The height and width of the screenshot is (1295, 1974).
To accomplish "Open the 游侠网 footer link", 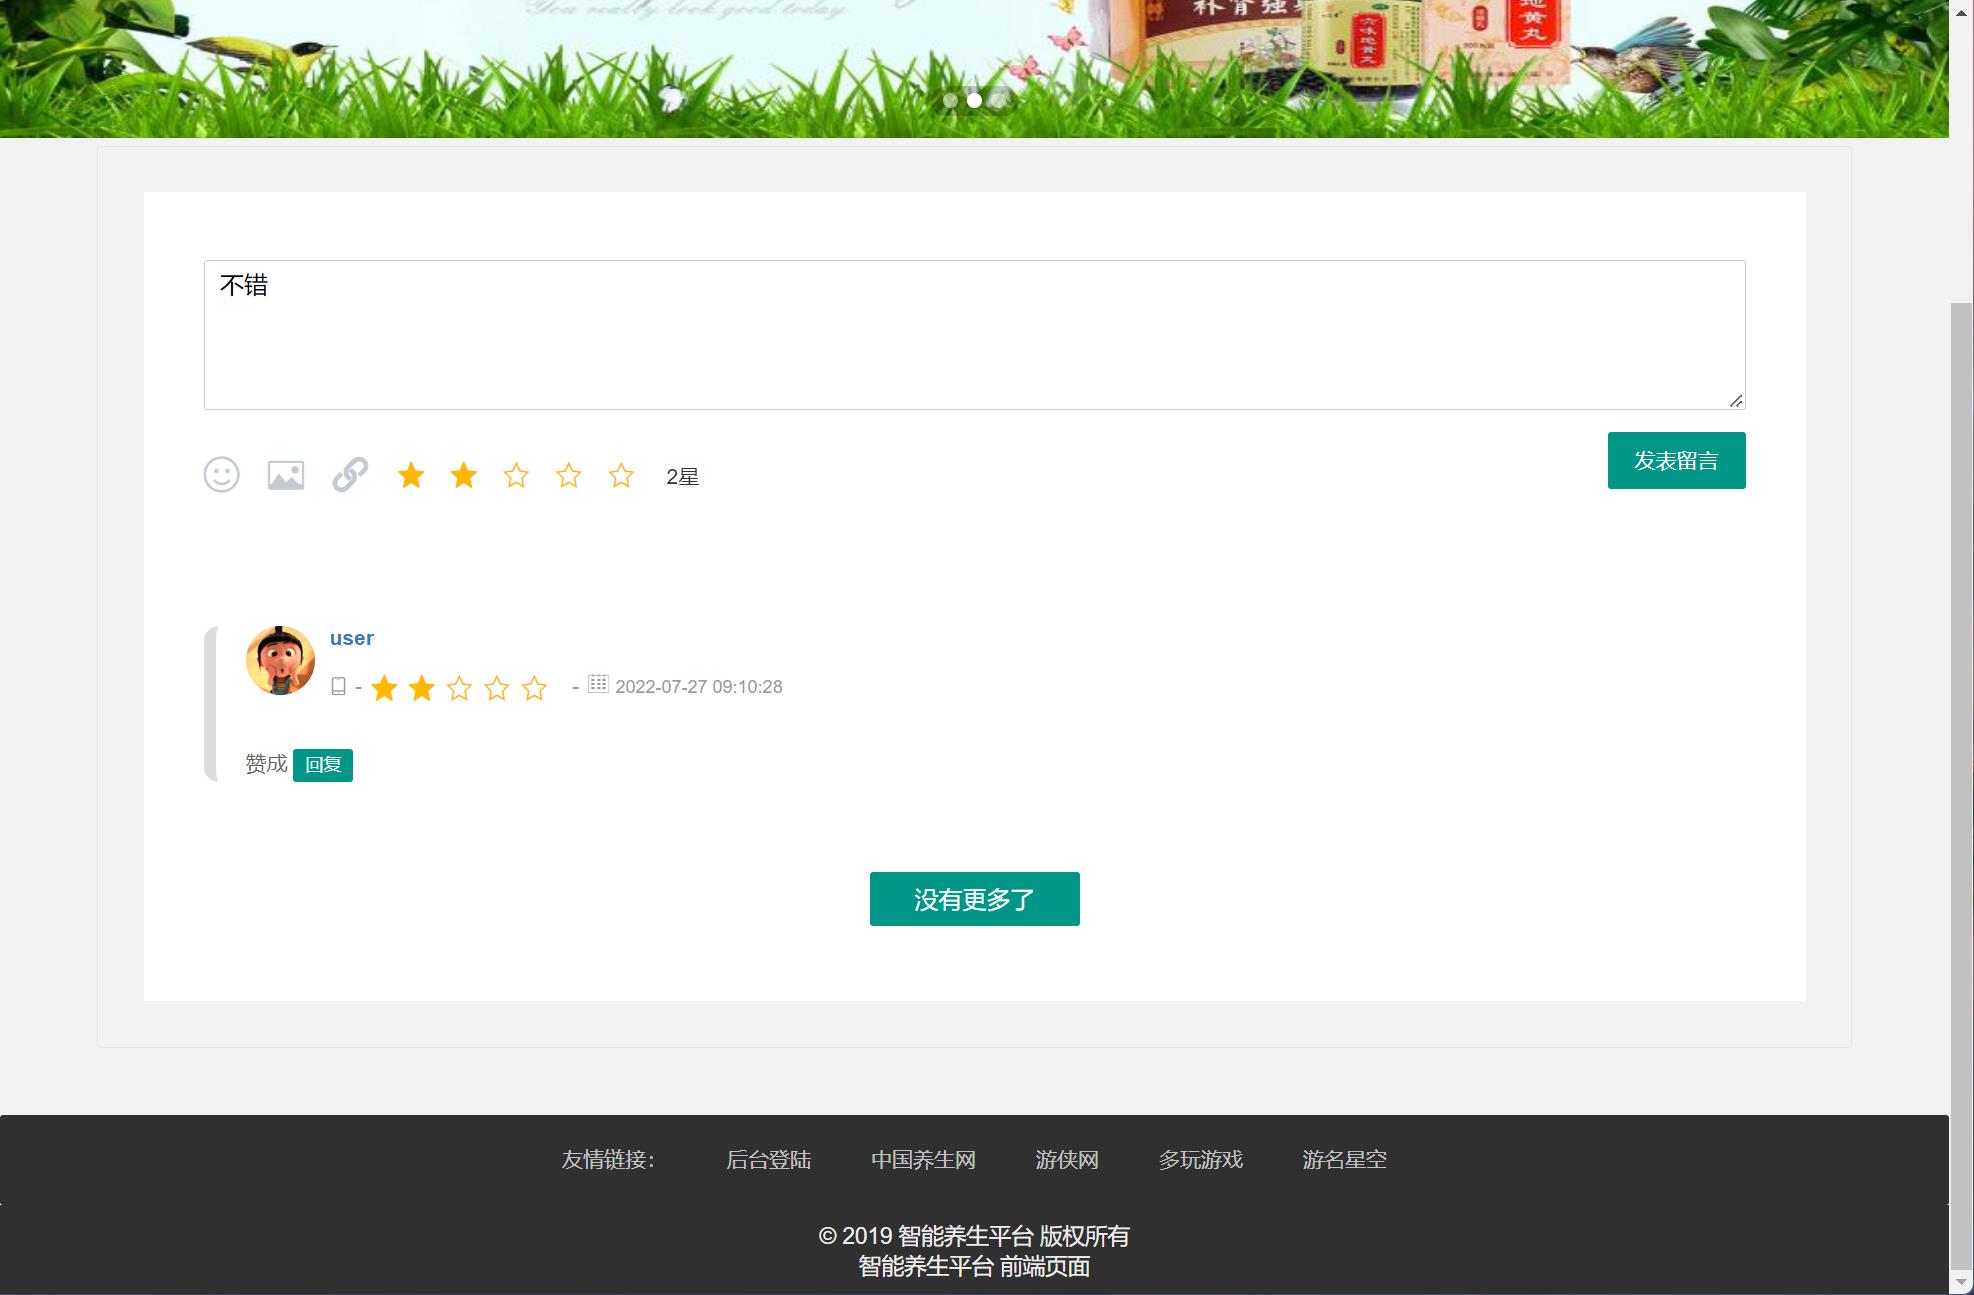I will tap(1067, 1160).
